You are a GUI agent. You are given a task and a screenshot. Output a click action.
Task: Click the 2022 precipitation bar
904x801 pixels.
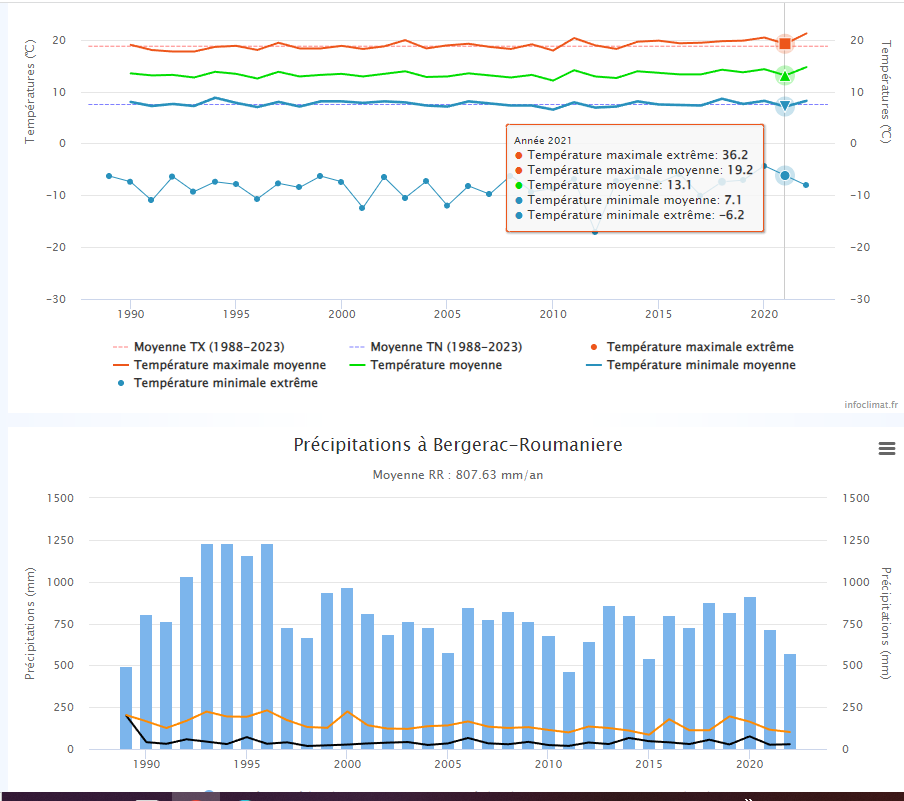(x=790, y=702)
